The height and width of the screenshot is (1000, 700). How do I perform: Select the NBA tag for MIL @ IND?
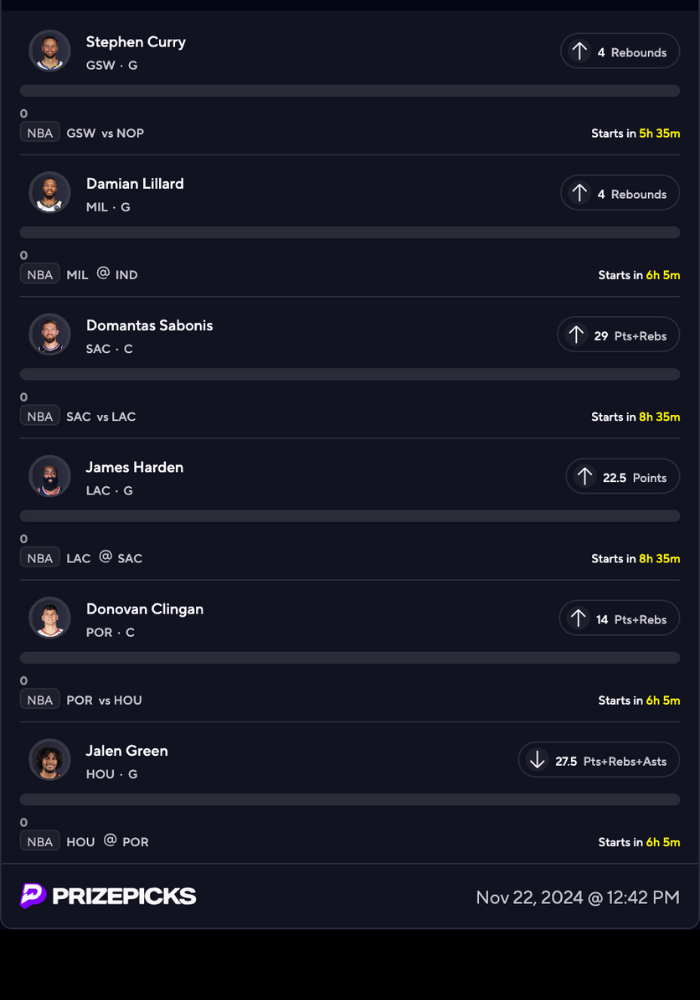point(40,275)
